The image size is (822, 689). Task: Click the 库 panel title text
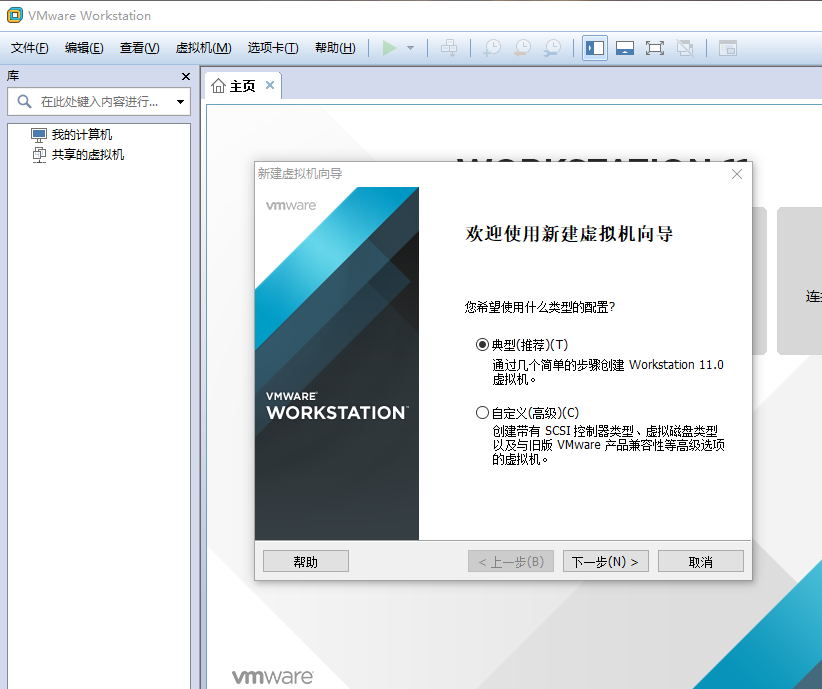click(13, 76)
